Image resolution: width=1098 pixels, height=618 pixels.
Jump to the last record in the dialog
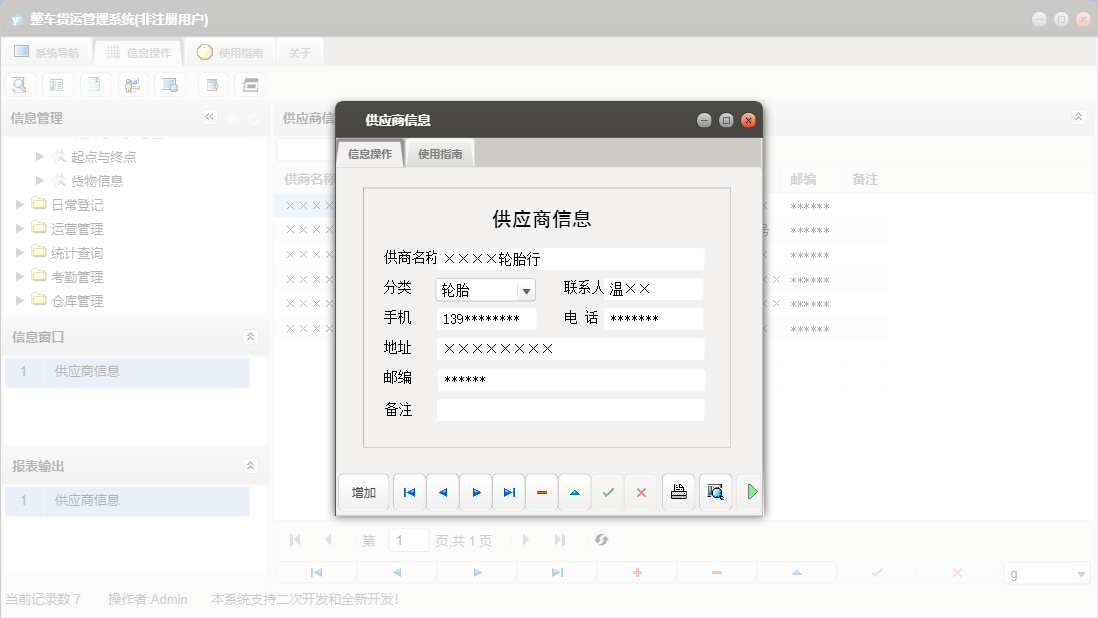(508, 491)
